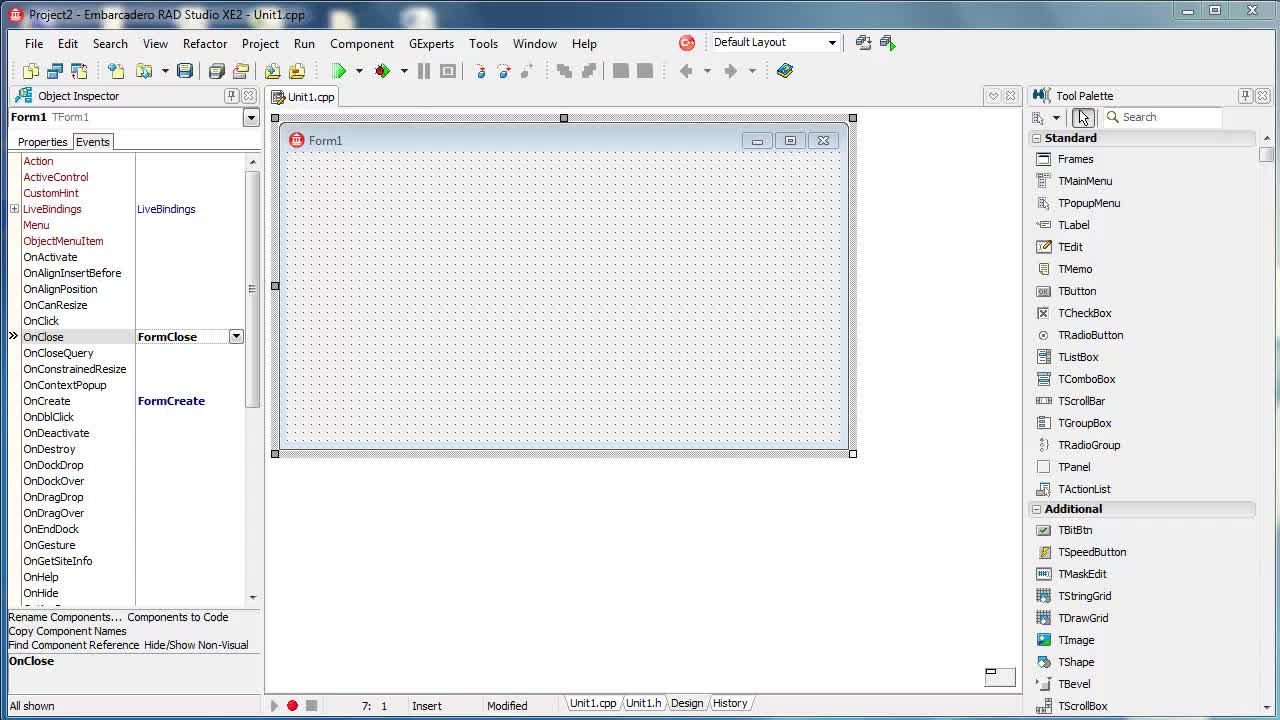
Task: Select the OnDblClick event row
Action: click(127, 417)
